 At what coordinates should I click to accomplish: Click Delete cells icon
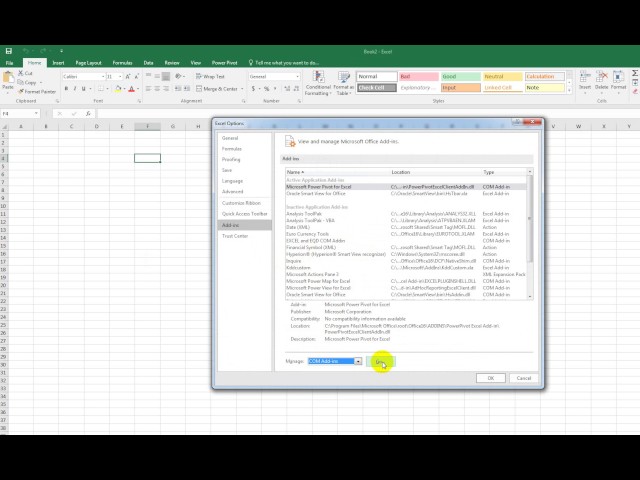pos(602,76)
